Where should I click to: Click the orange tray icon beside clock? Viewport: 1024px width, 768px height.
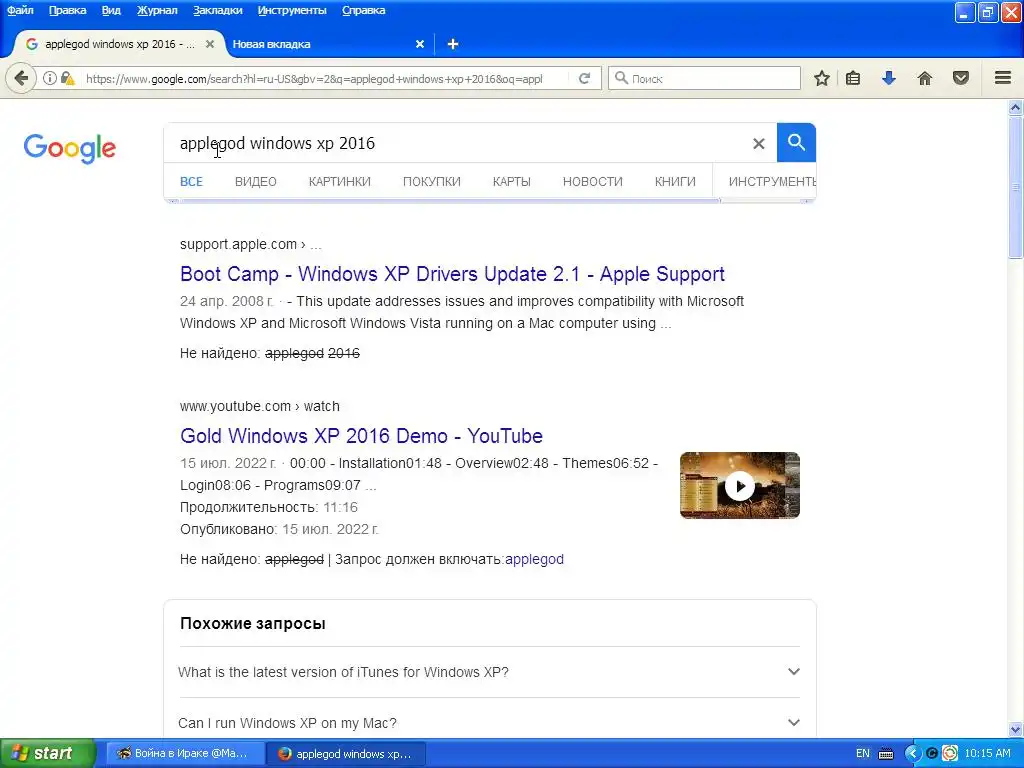950,754
